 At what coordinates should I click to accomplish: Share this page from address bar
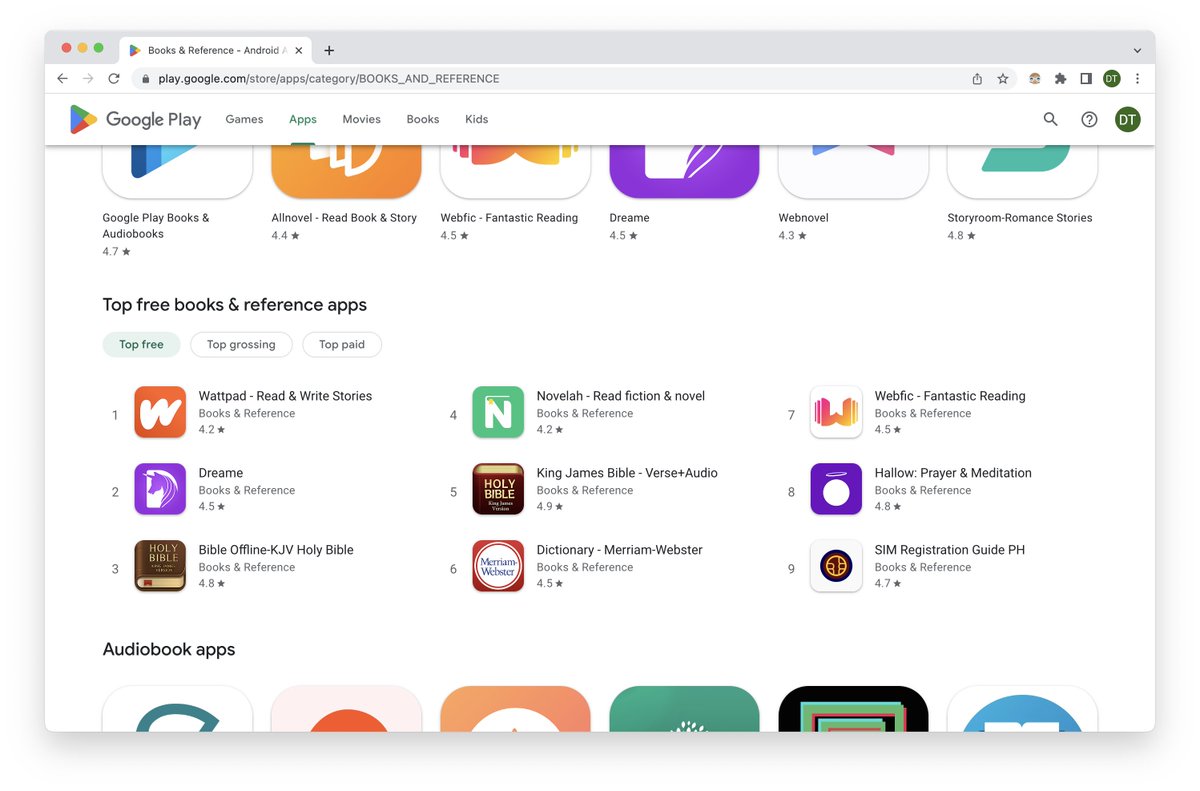(x=977, y=78)
